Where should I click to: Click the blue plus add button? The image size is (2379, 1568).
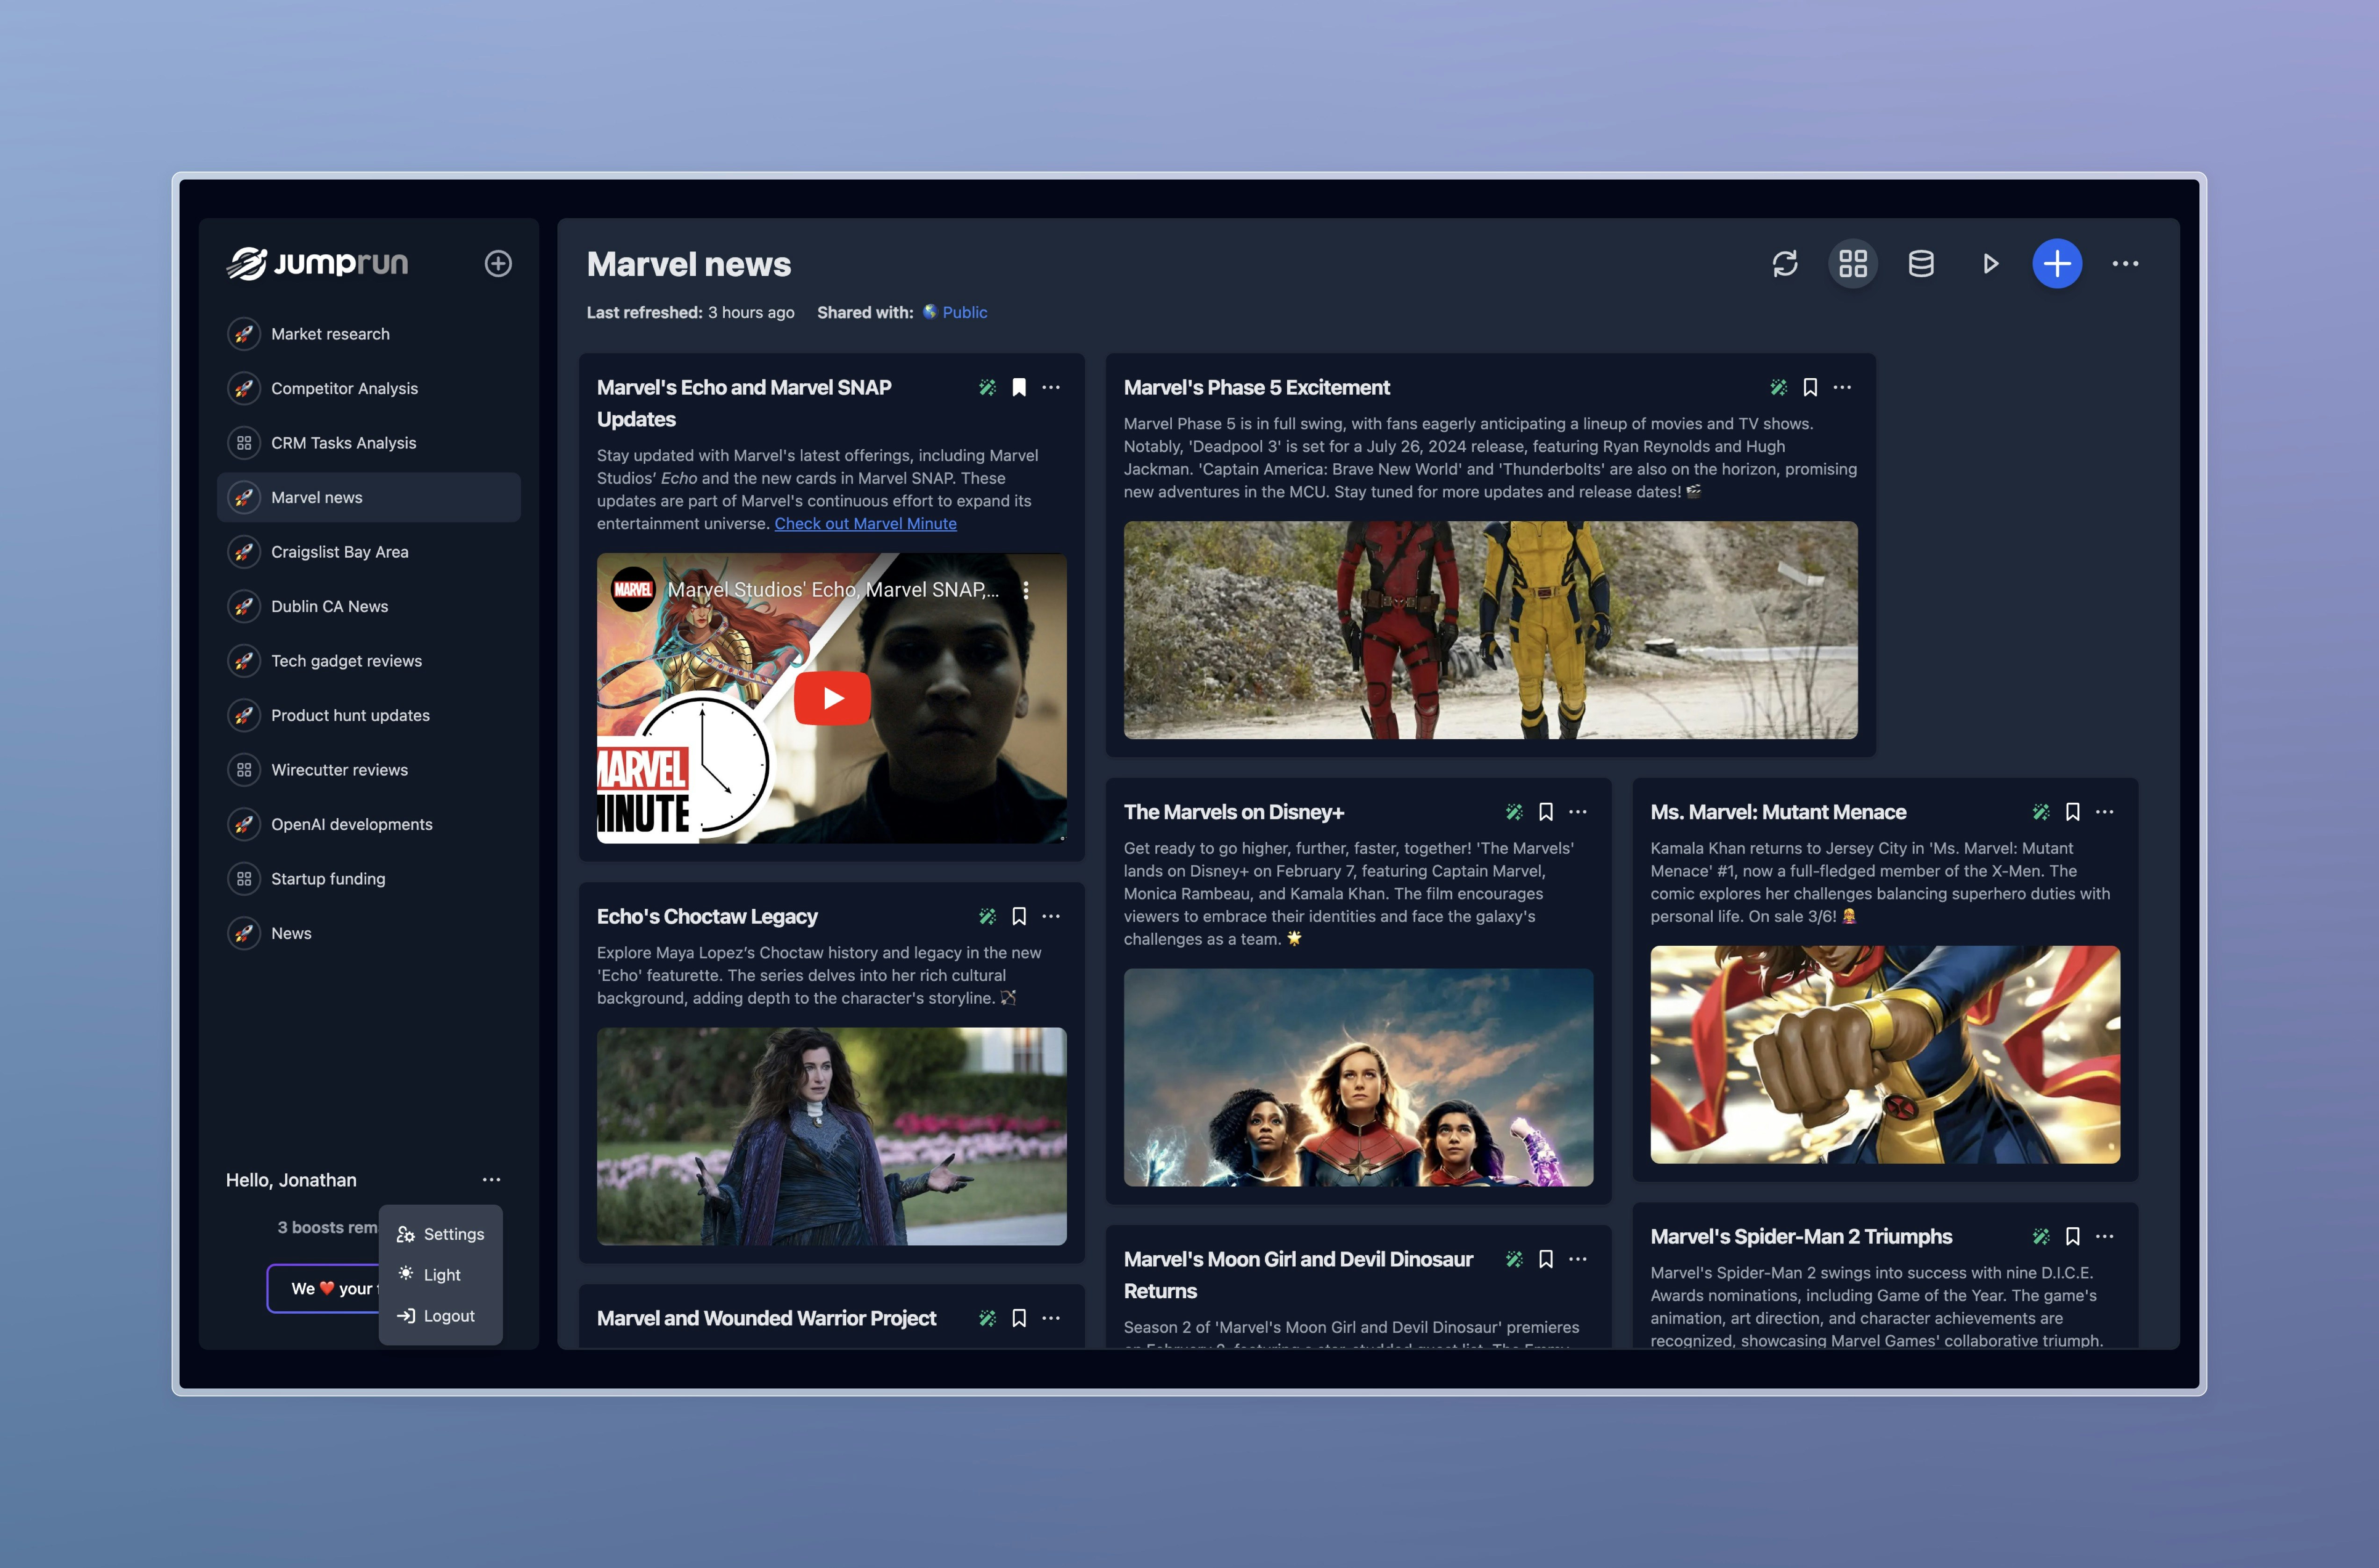(2057, 264)
